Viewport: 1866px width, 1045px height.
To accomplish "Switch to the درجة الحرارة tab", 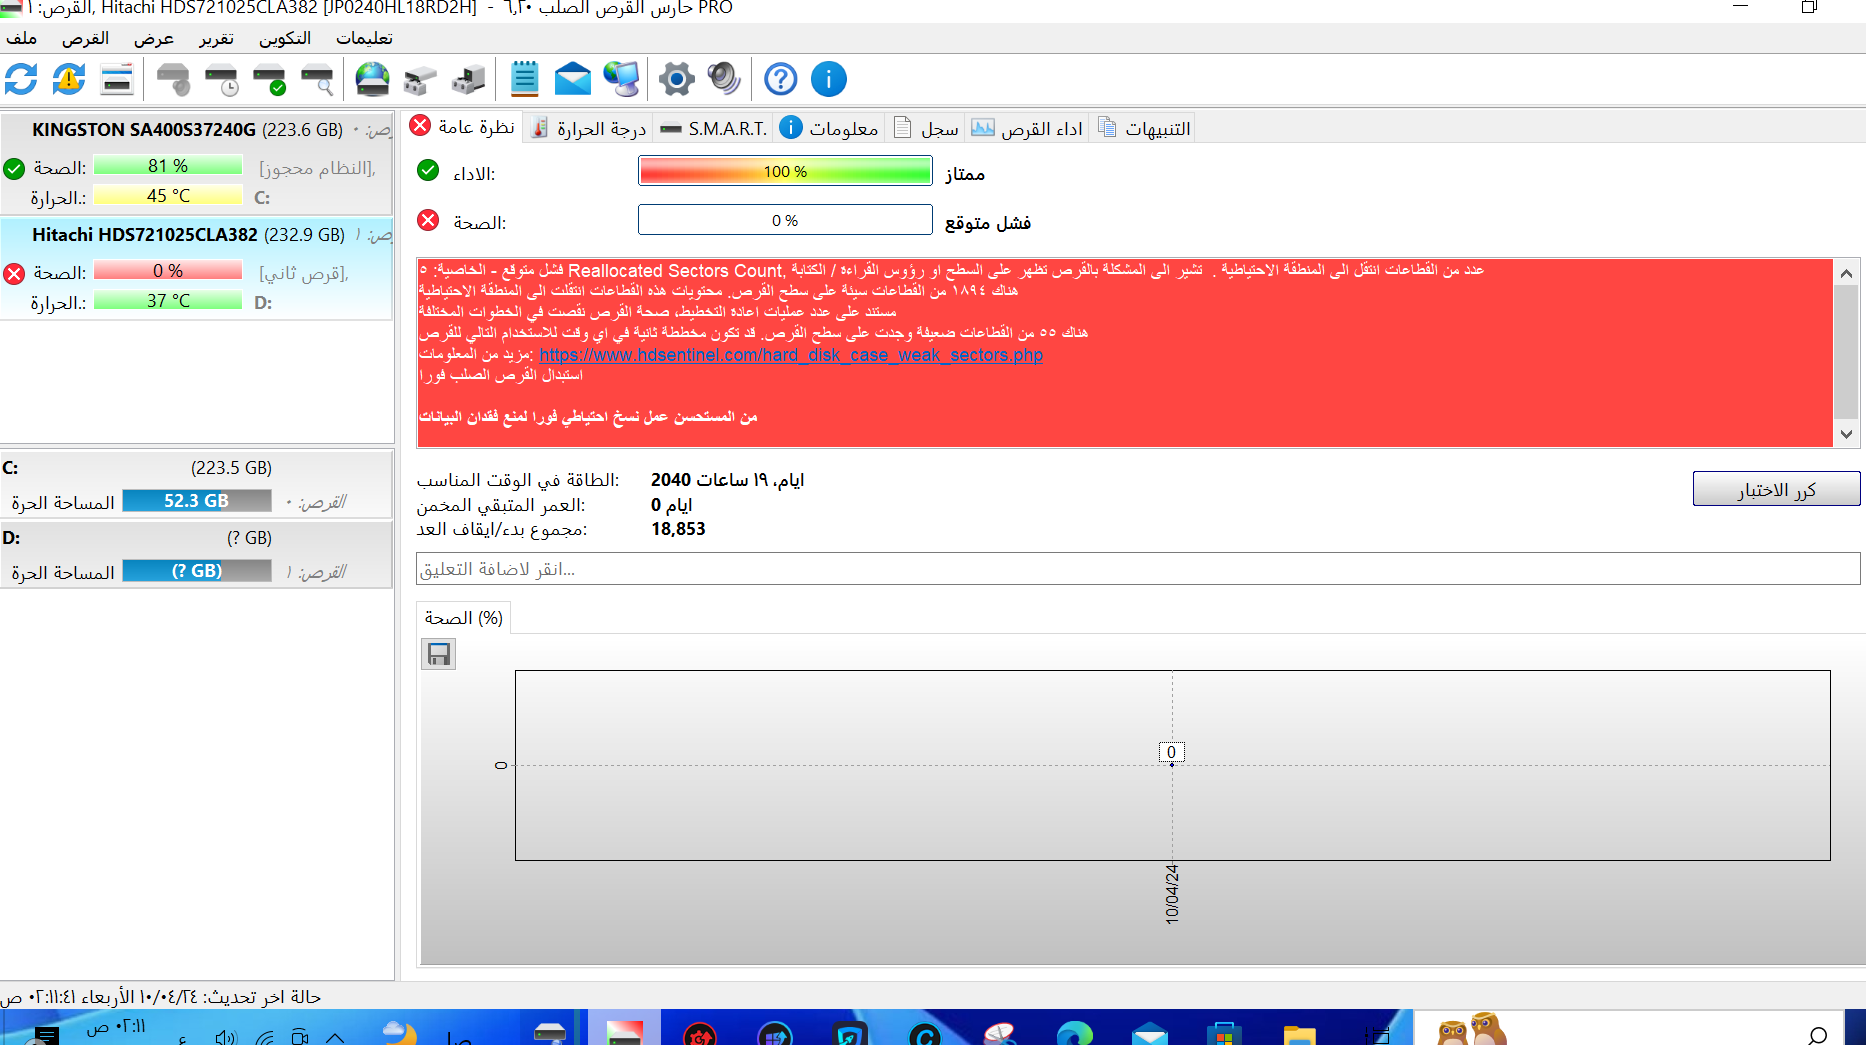I will tap(589, 128).
